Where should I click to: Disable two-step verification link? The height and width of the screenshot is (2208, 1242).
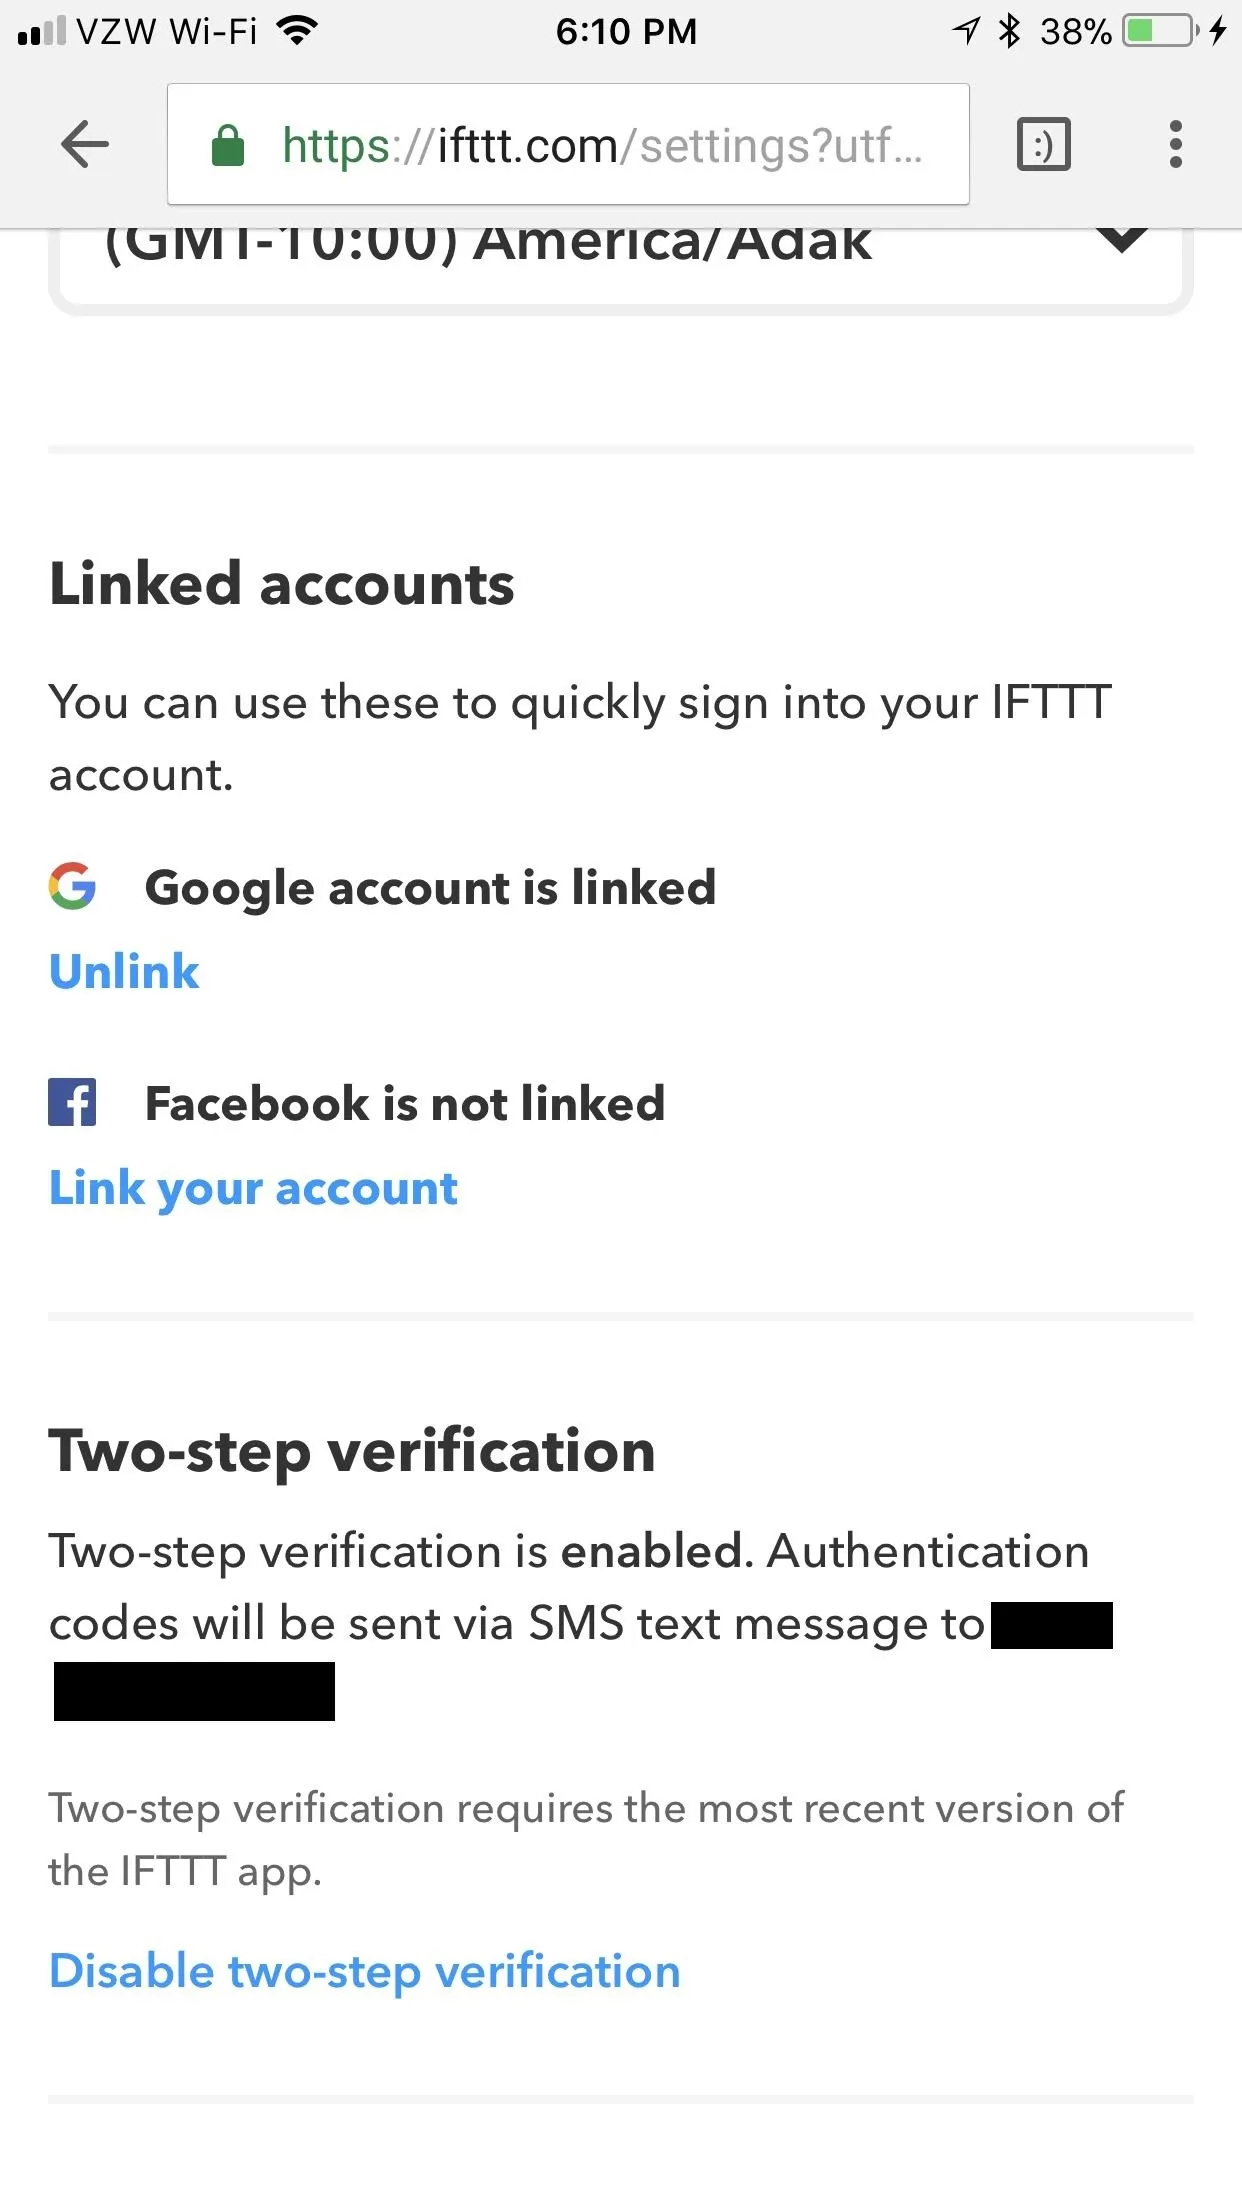click(365, 1973)
